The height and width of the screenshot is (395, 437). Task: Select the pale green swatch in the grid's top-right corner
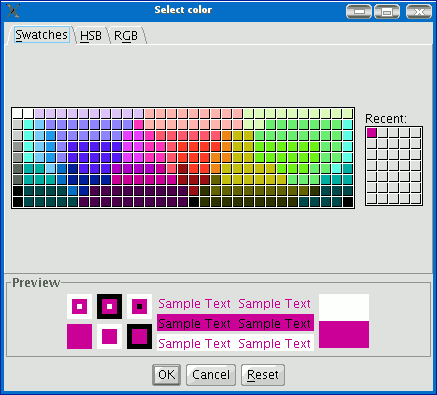(348, 113)
